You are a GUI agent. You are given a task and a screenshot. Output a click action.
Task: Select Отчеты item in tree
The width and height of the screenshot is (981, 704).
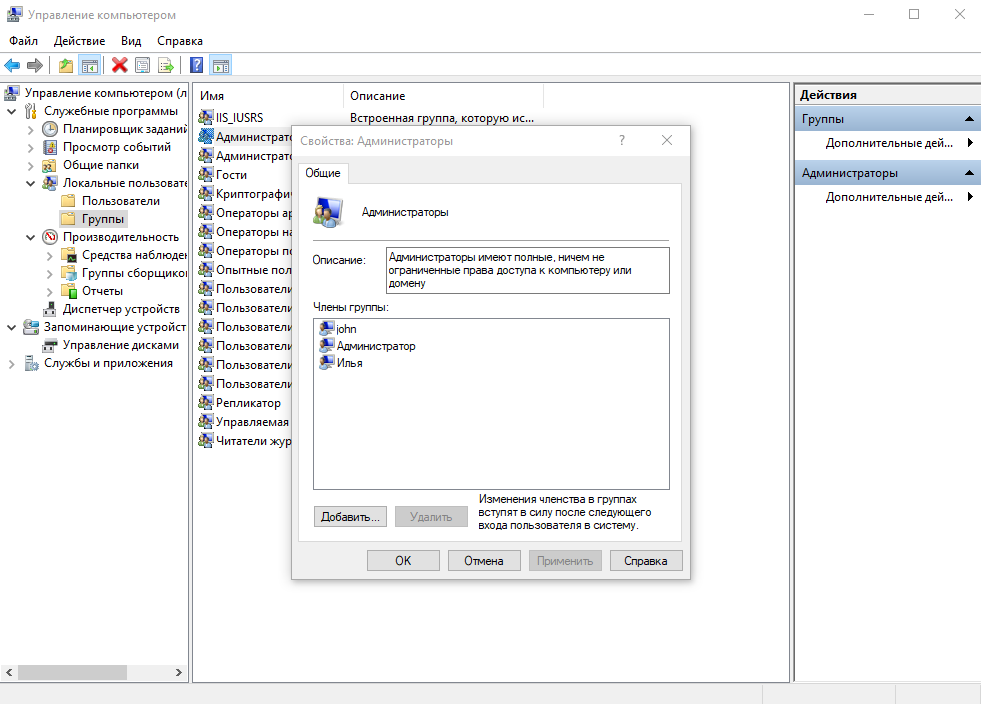(x=92, y=291)
